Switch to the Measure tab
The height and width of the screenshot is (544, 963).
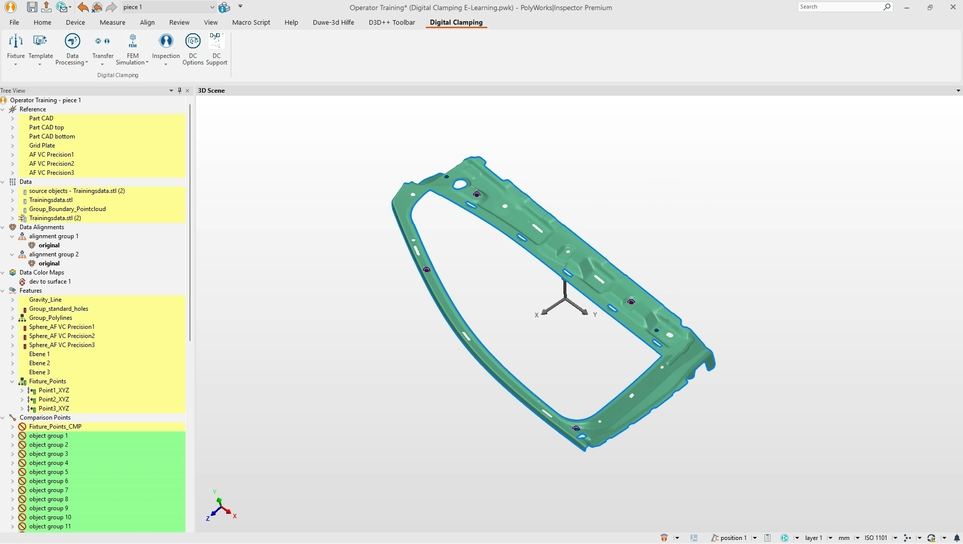pos(112,22)
